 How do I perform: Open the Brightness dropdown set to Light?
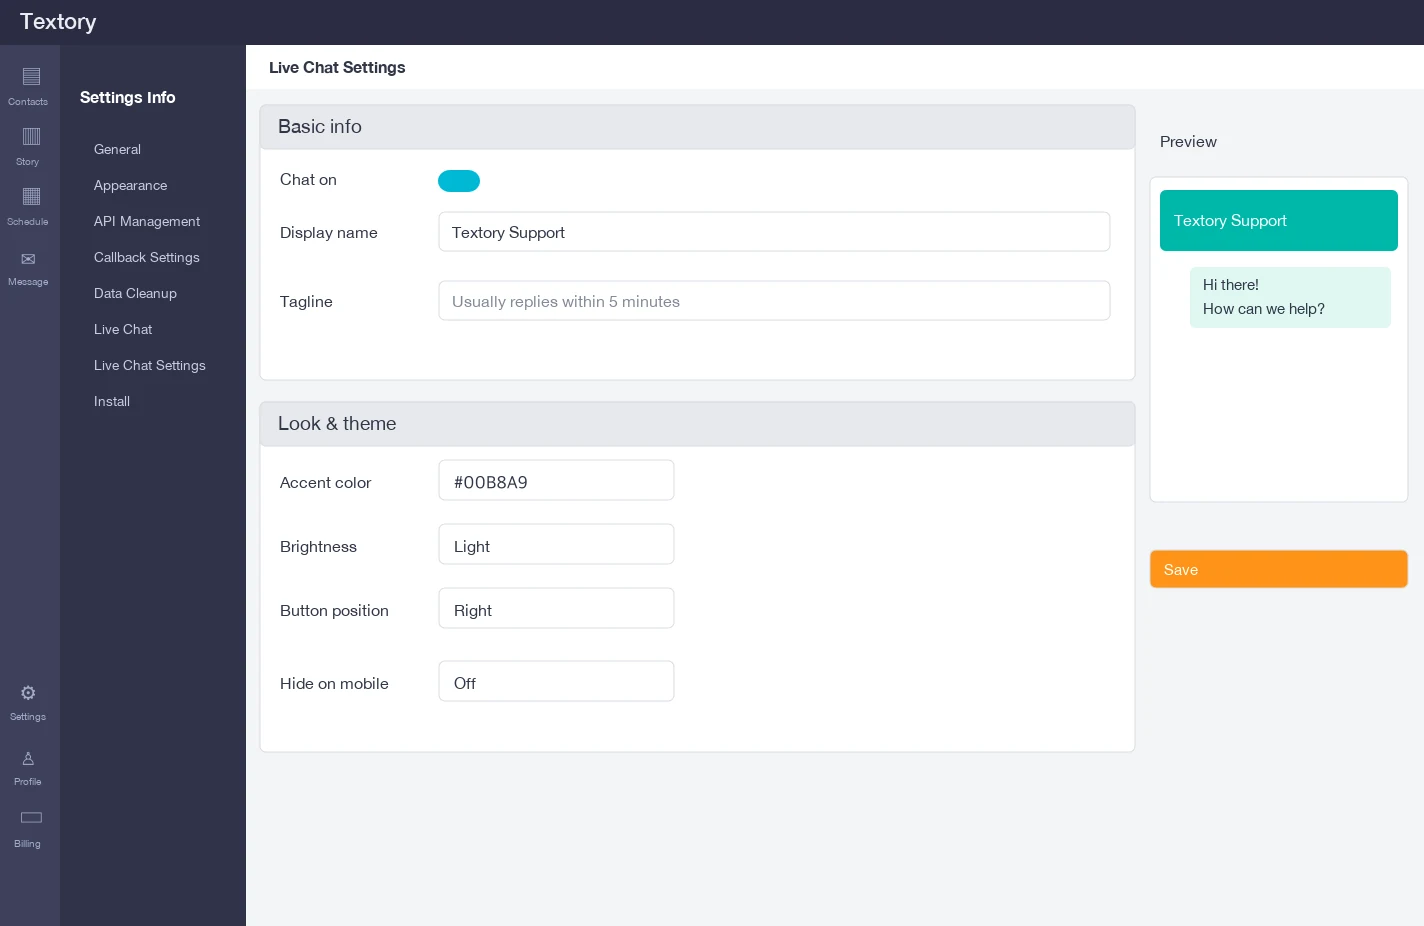pos(556,545)
